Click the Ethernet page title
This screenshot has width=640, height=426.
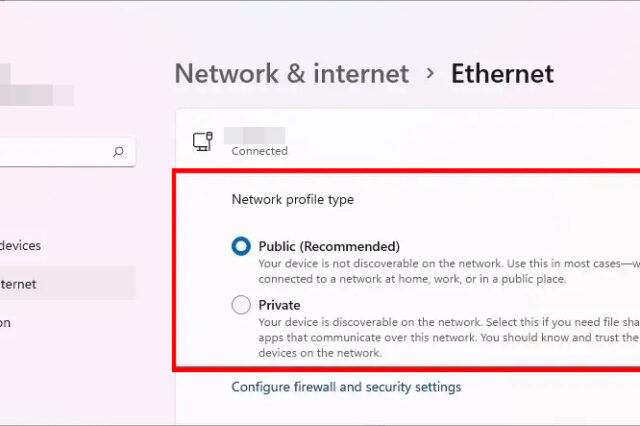tap(502, 73)
